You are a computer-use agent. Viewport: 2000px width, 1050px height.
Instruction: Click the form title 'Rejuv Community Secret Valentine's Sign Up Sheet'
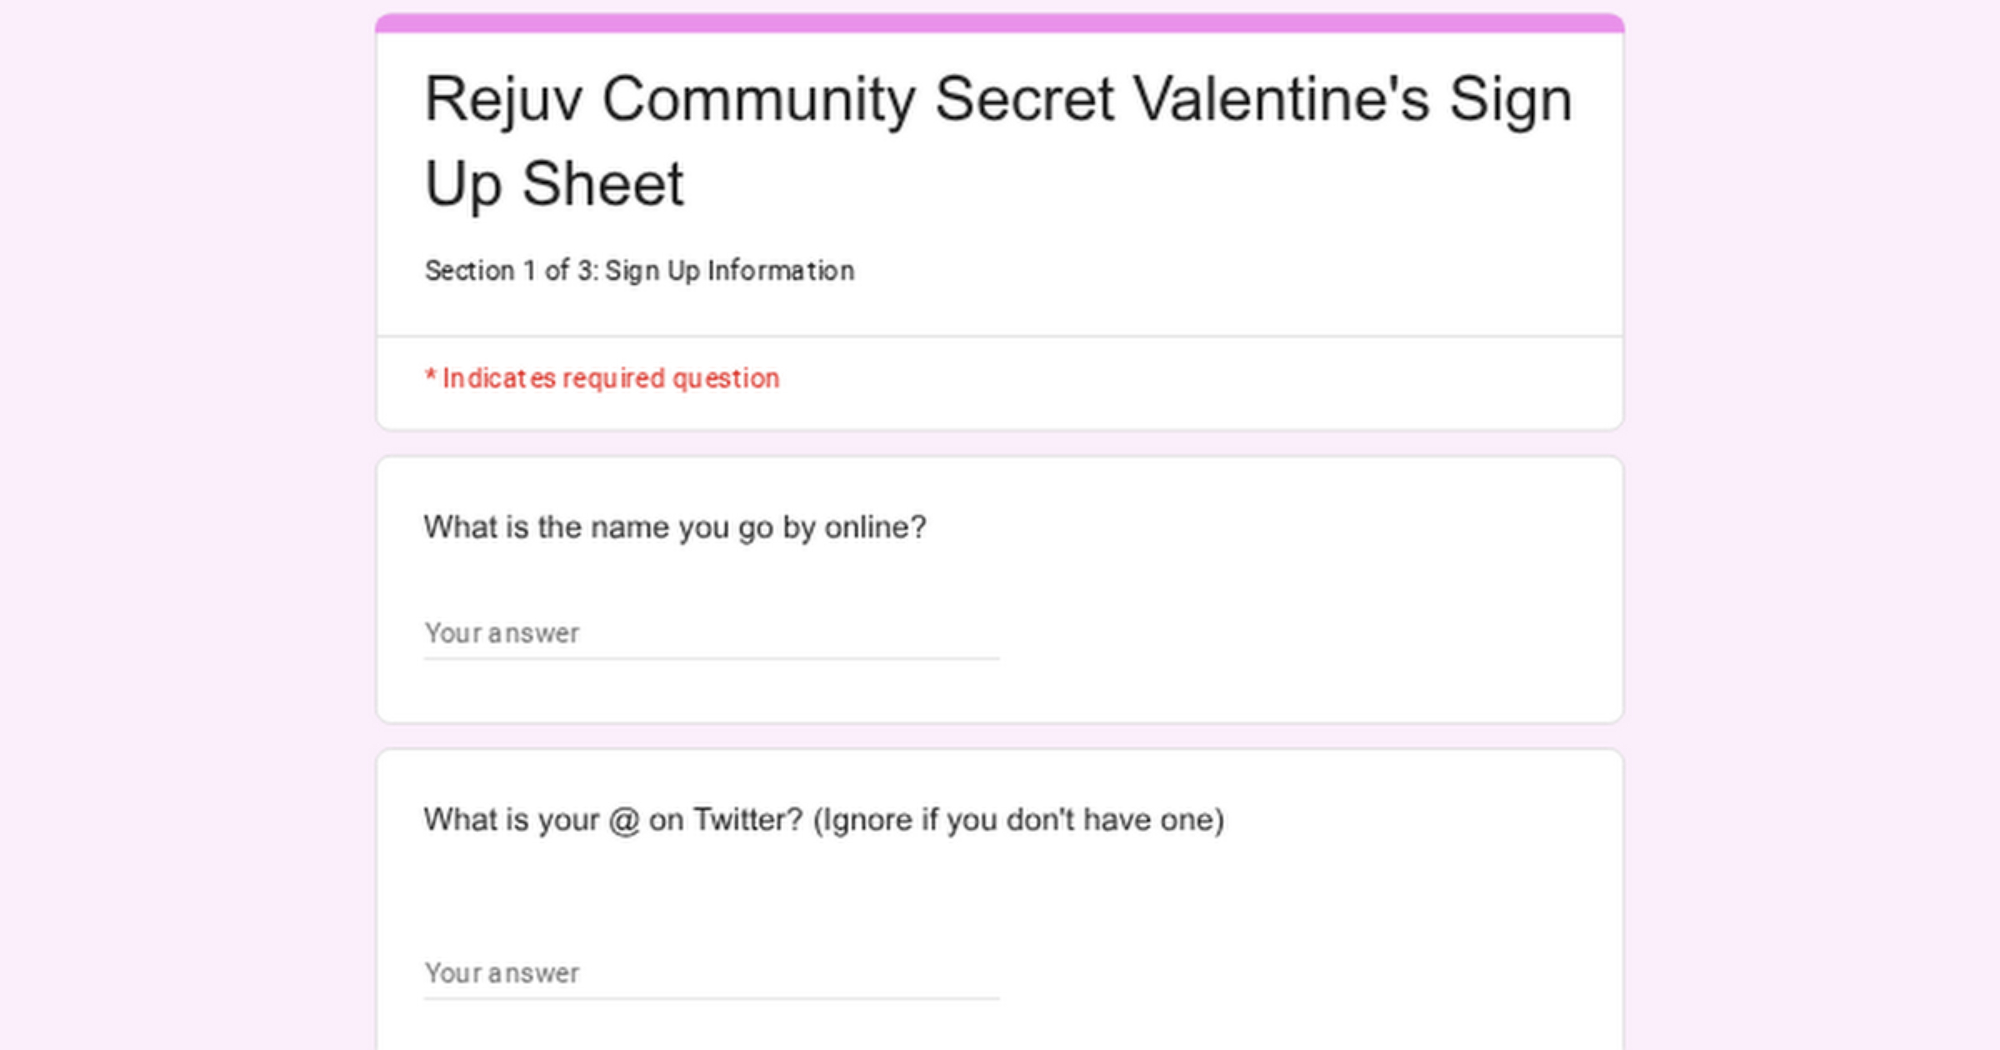[x=998, y=140]
